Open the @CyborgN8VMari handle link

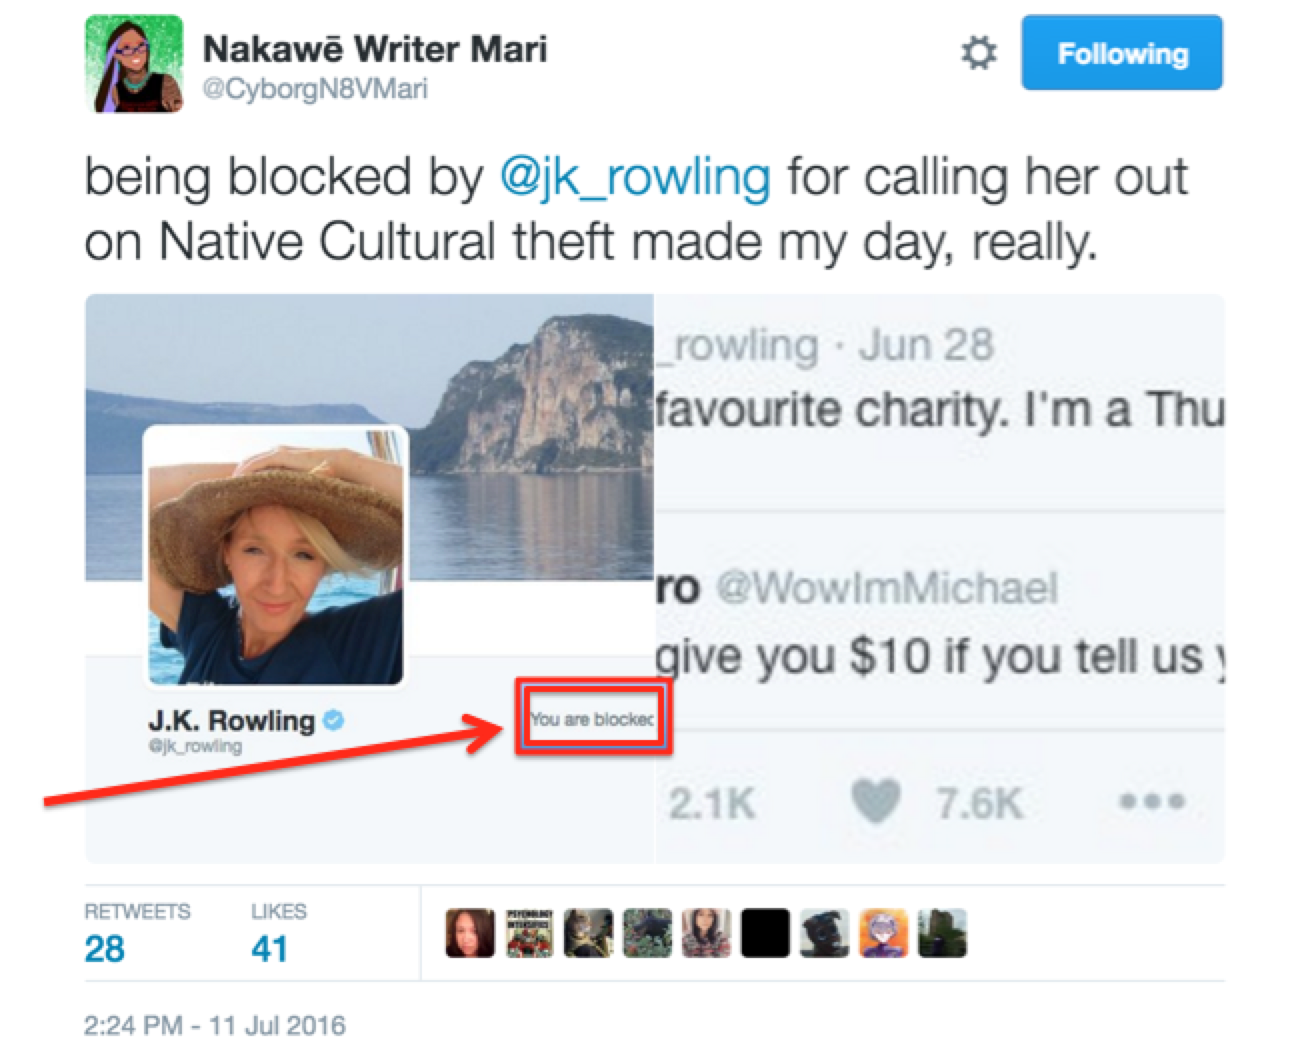point(315,89)
